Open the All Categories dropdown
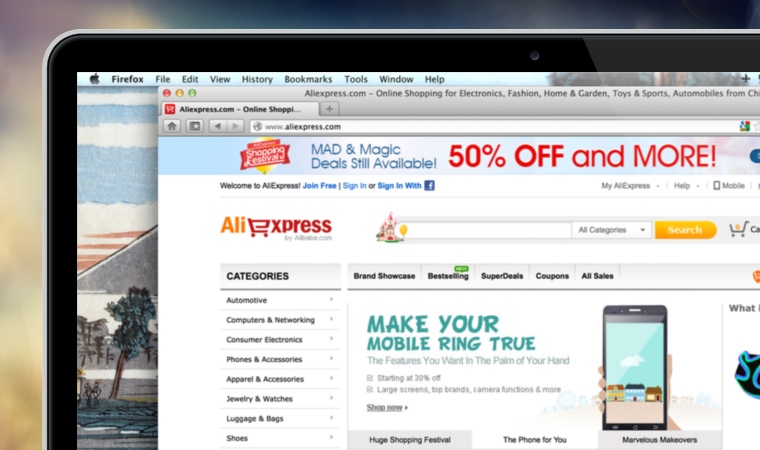This screenshot has height=450, width=760. [x=612, y=230]
